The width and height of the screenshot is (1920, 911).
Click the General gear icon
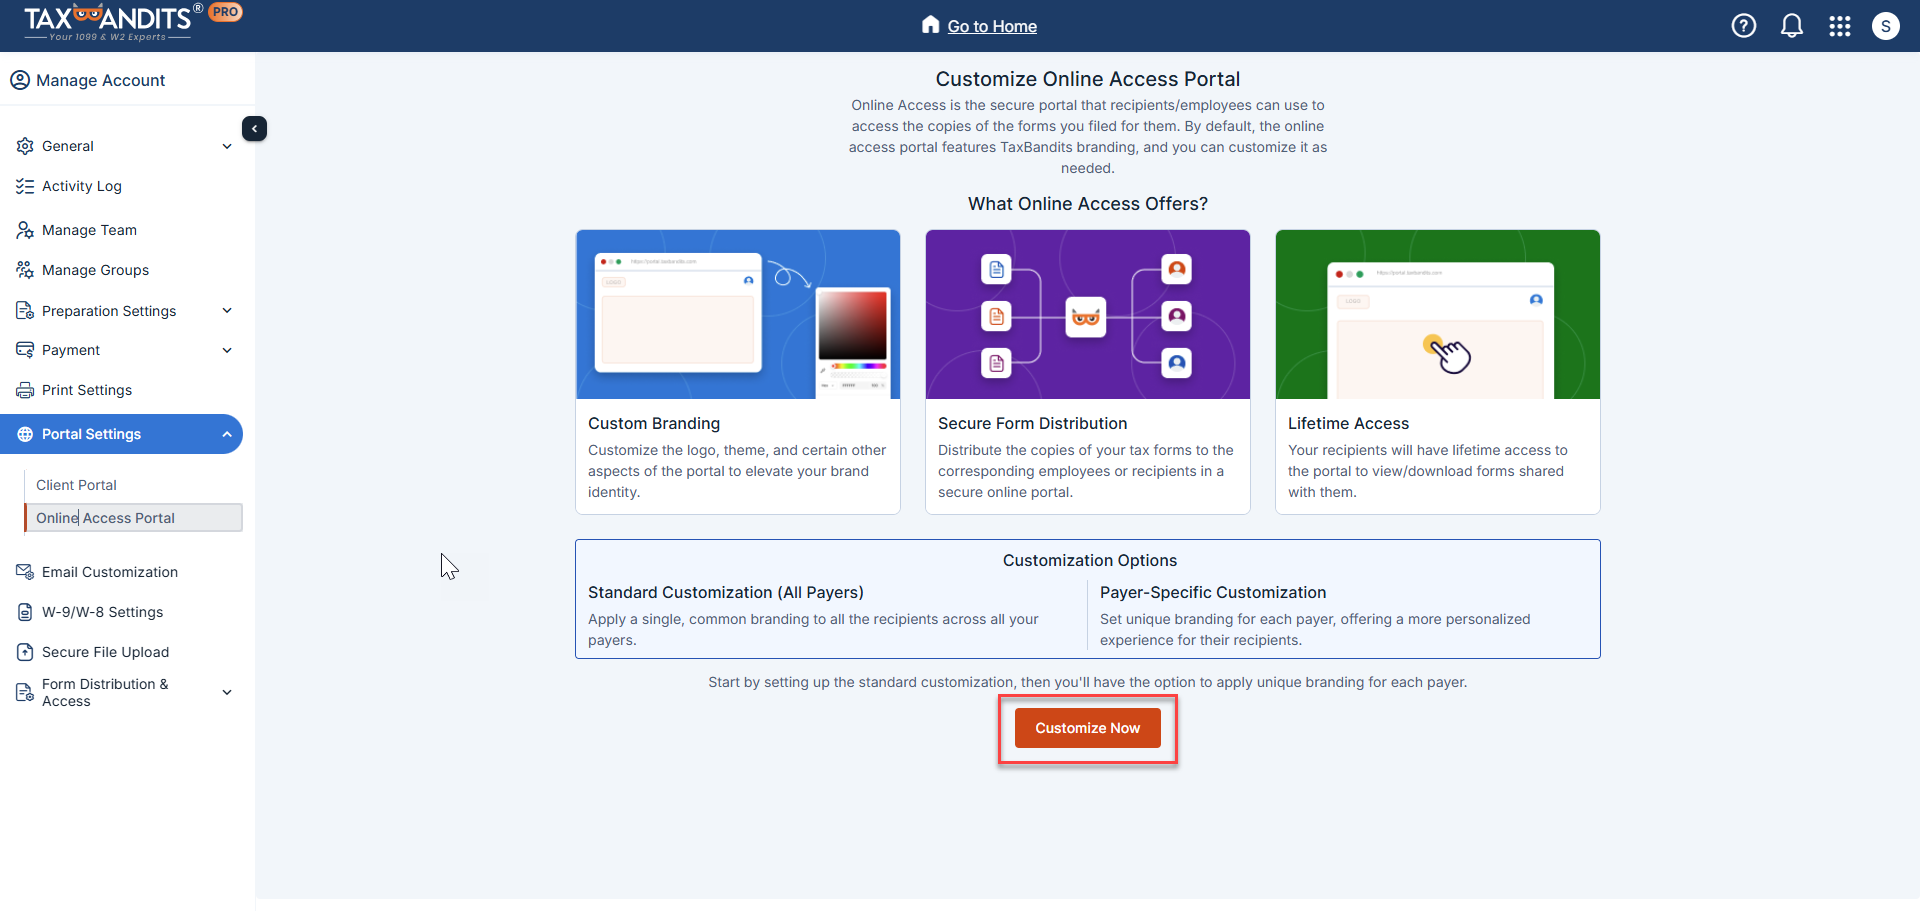pos(25,146)
